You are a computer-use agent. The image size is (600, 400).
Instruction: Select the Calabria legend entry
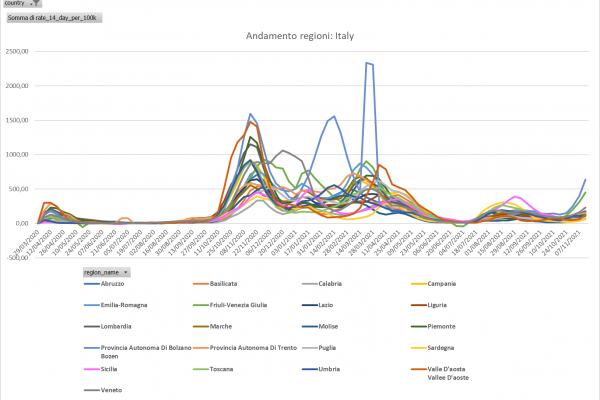pyautogui.click(x=322, y=284)
